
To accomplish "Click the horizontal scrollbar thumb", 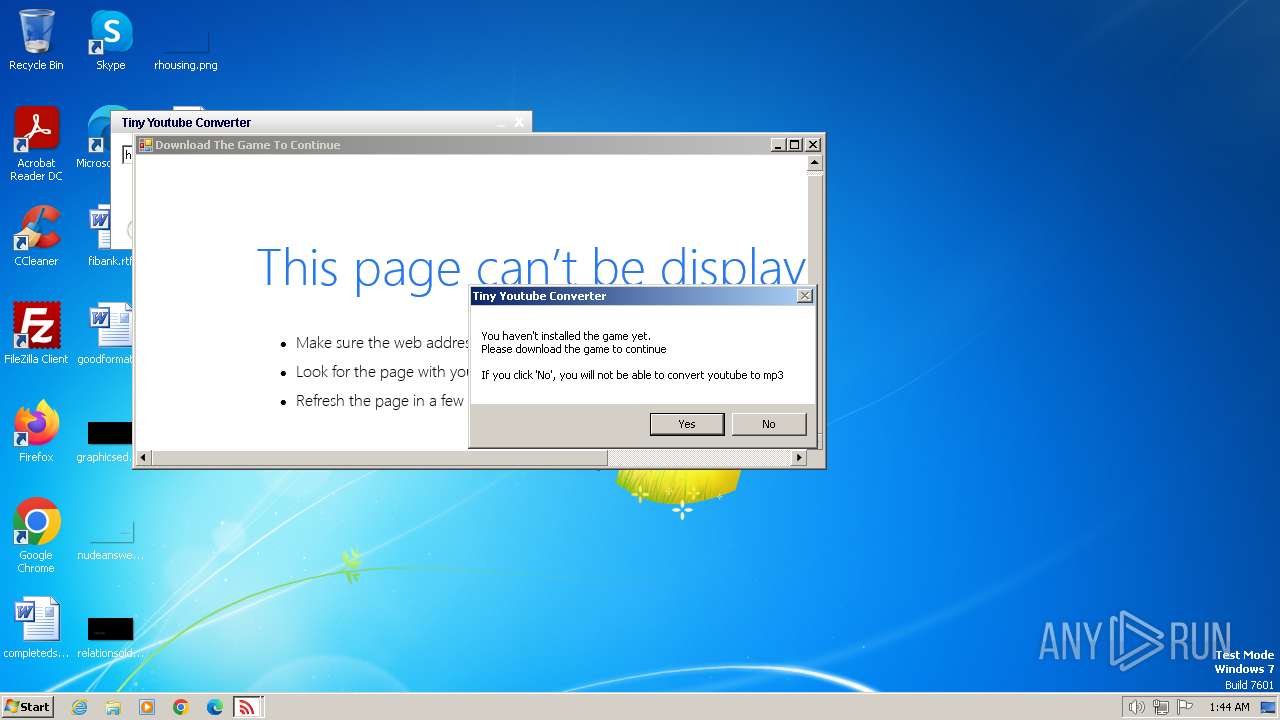I will click(x=379, y=458).
